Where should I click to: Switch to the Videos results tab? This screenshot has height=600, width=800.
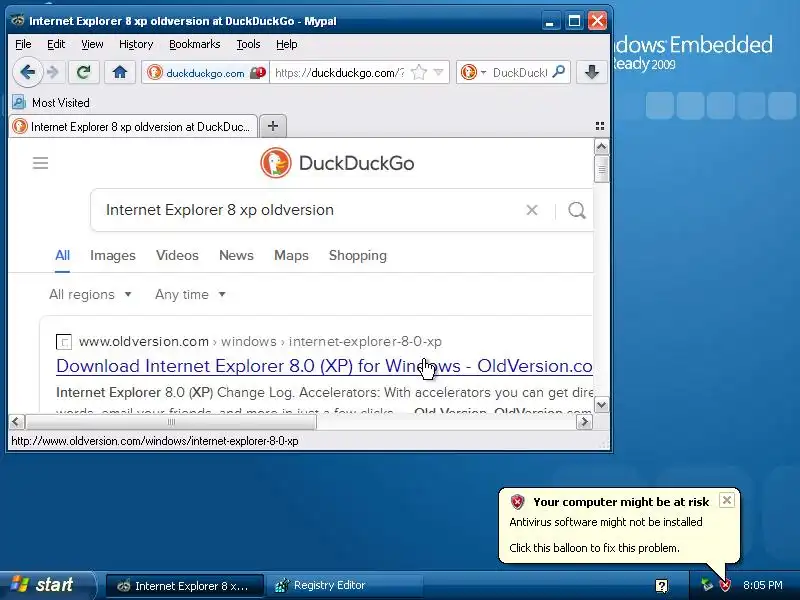click(x=177, y=256)
